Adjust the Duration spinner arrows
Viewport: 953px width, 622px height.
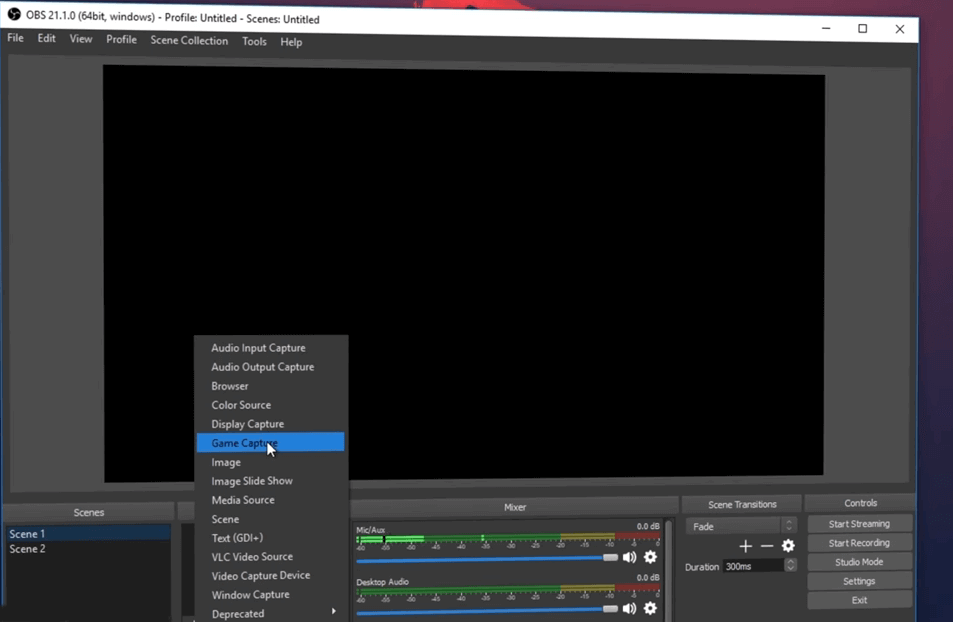(790, 566)
